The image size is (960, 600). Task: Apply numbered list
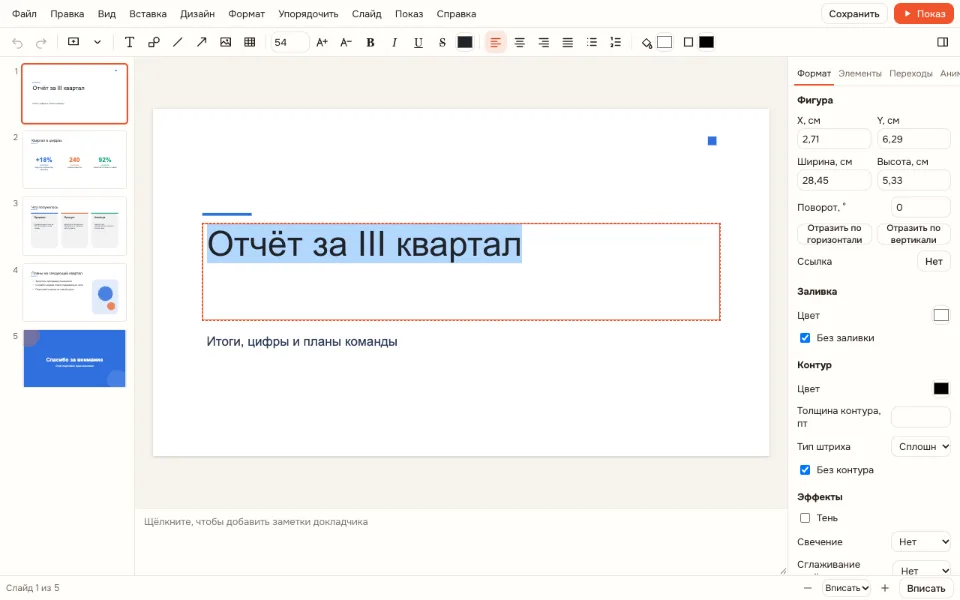coord(615,42)
